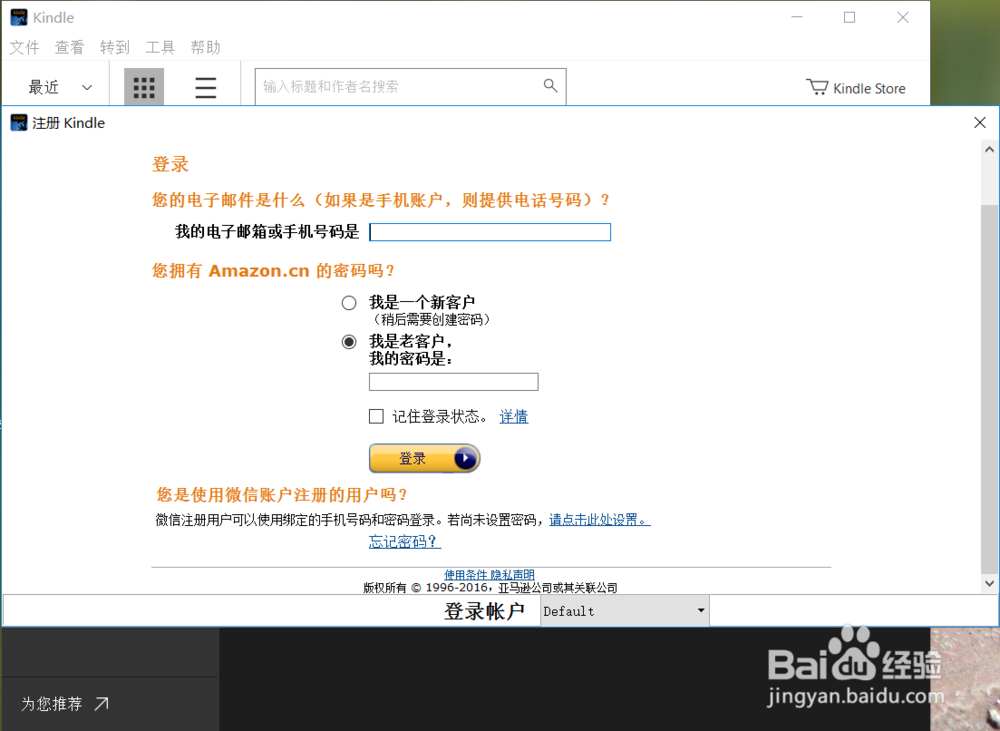This screenshot has width=1000, height=731.
Task: Switch to grid view in Kindle toolbar
Action: point(143,87)
